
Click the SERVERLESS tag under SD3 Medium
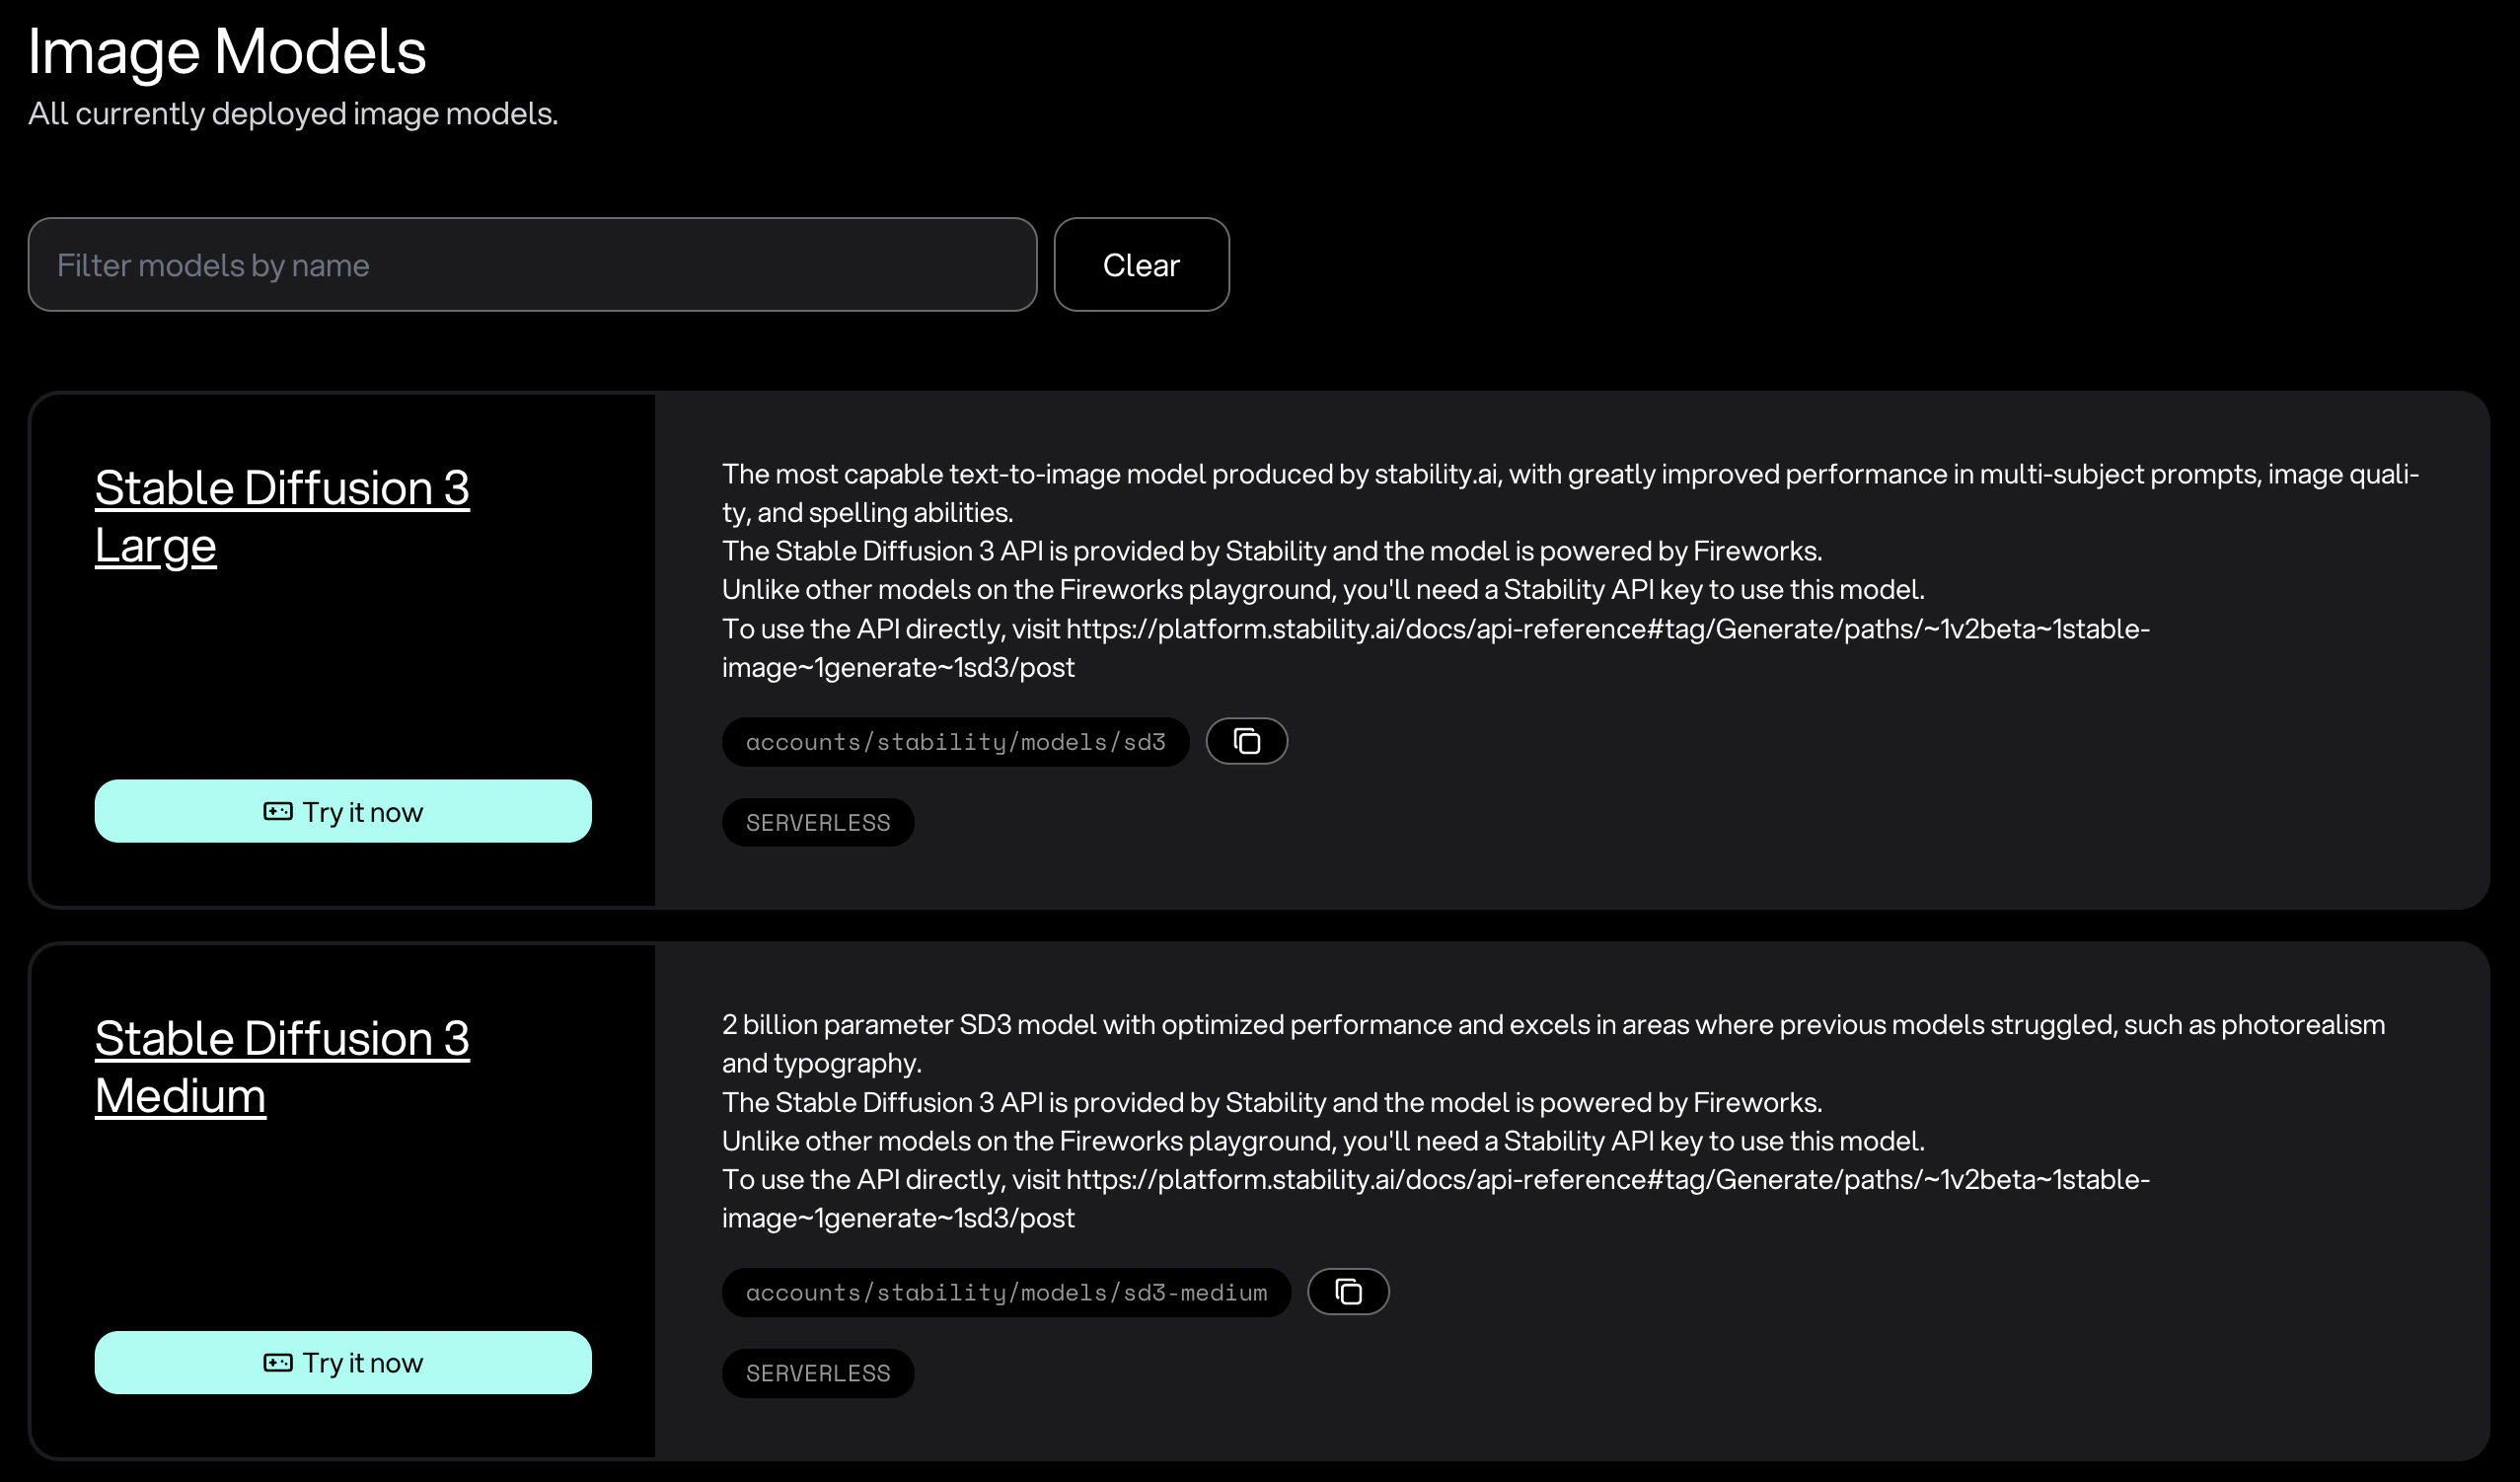point(817,1373)
